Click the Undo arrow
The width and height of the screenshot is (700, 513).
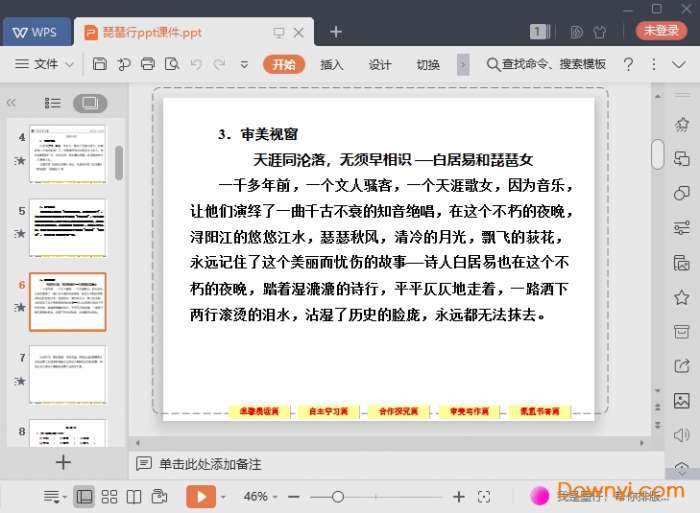point(196,64)
